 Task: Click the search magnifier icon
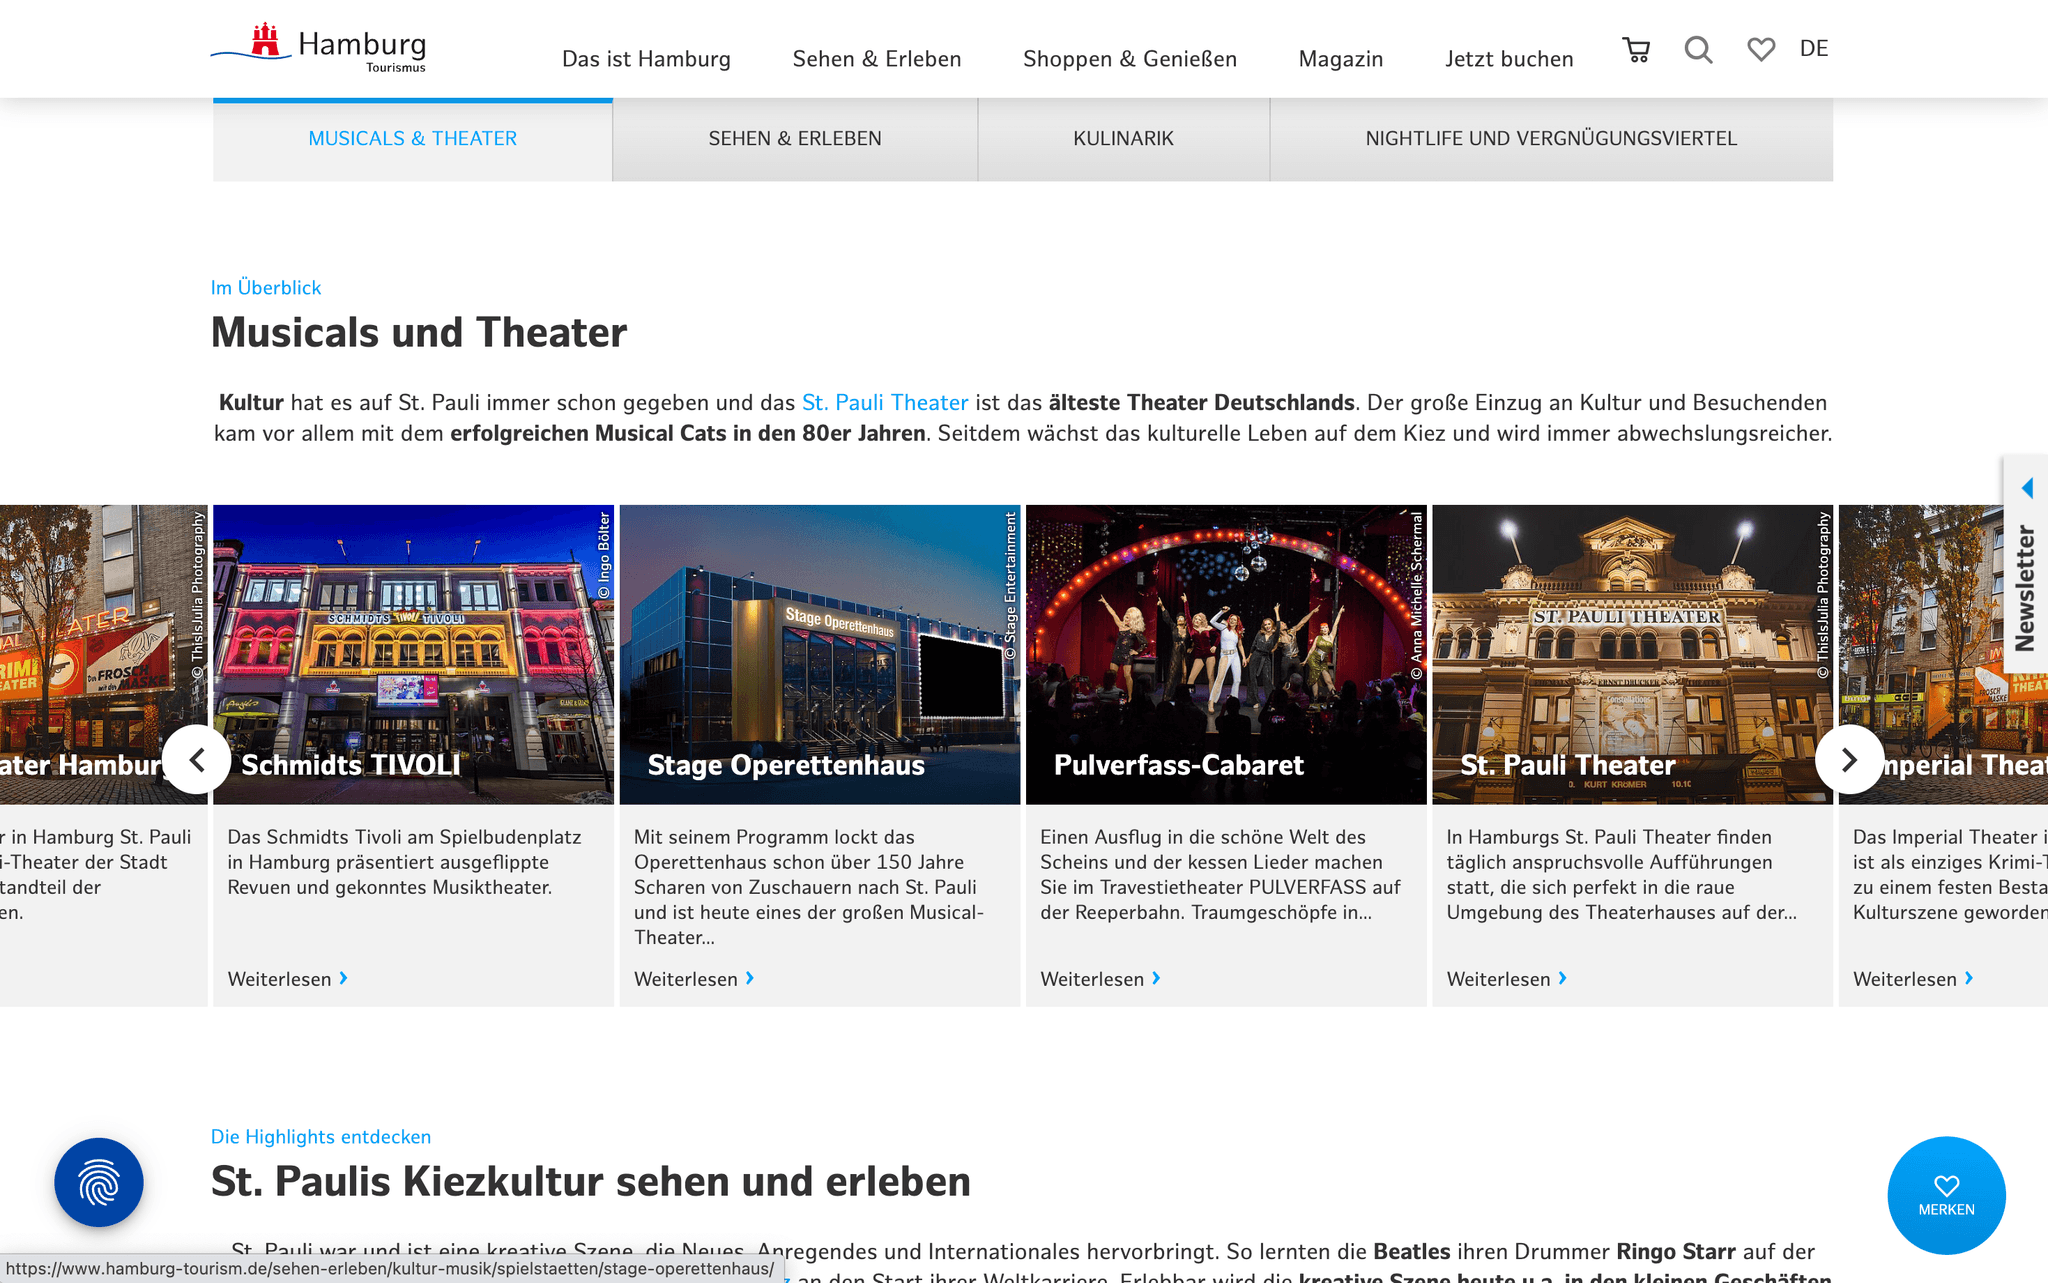(1698, 50)
